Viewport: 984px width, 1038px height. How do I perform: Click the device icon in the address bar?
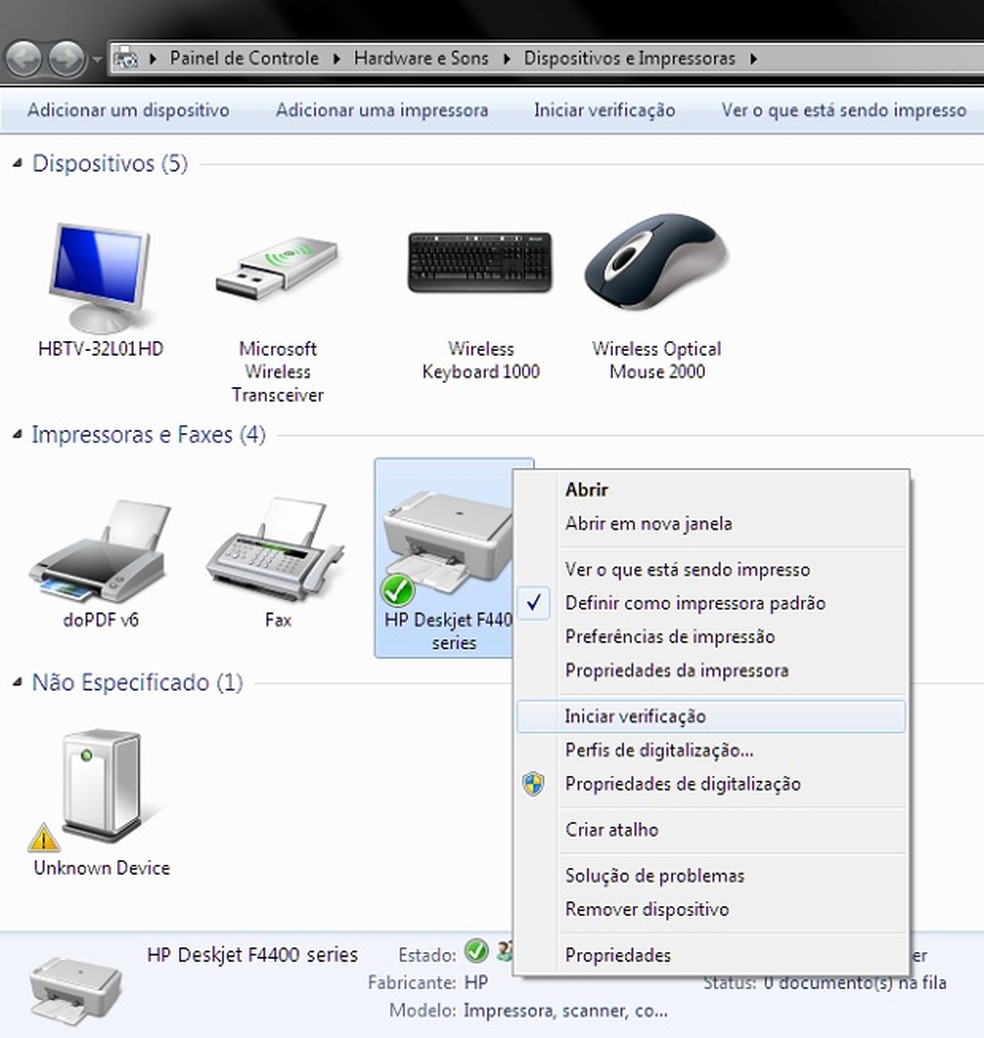128,58
